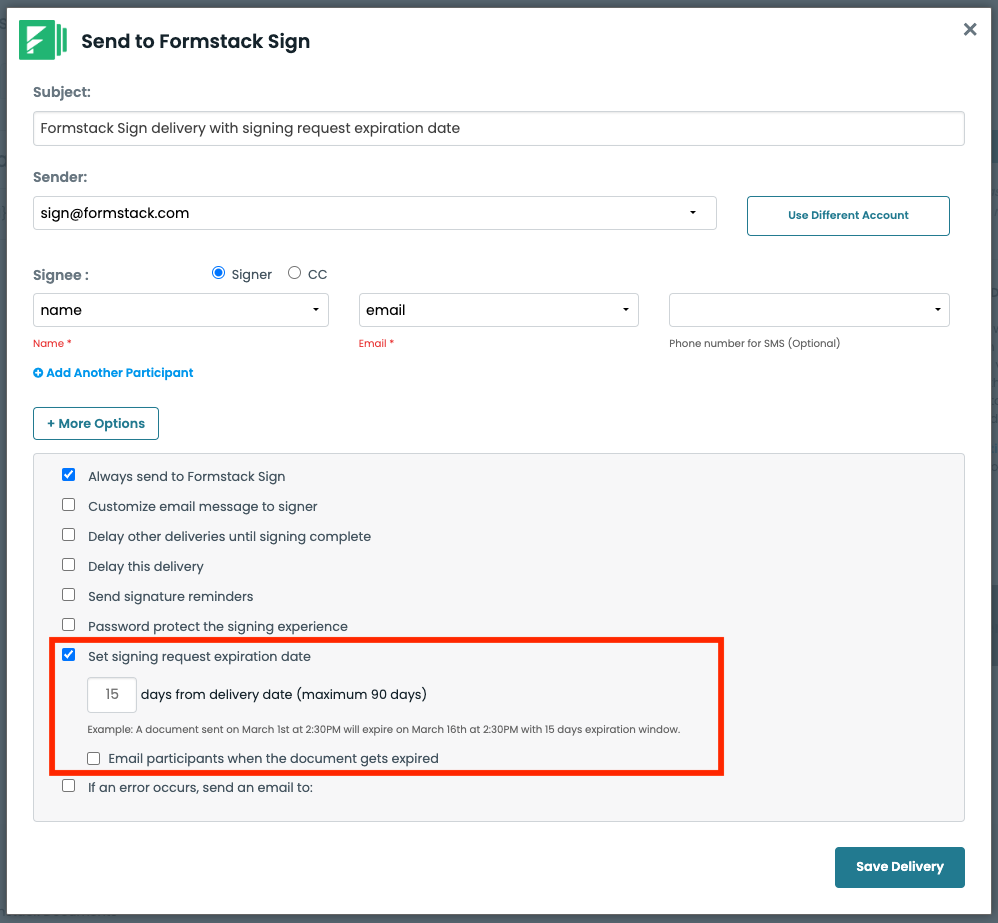Open the Phone number for SMS dropdown
This screenshot has width=998, height=923.
point(809,310)
